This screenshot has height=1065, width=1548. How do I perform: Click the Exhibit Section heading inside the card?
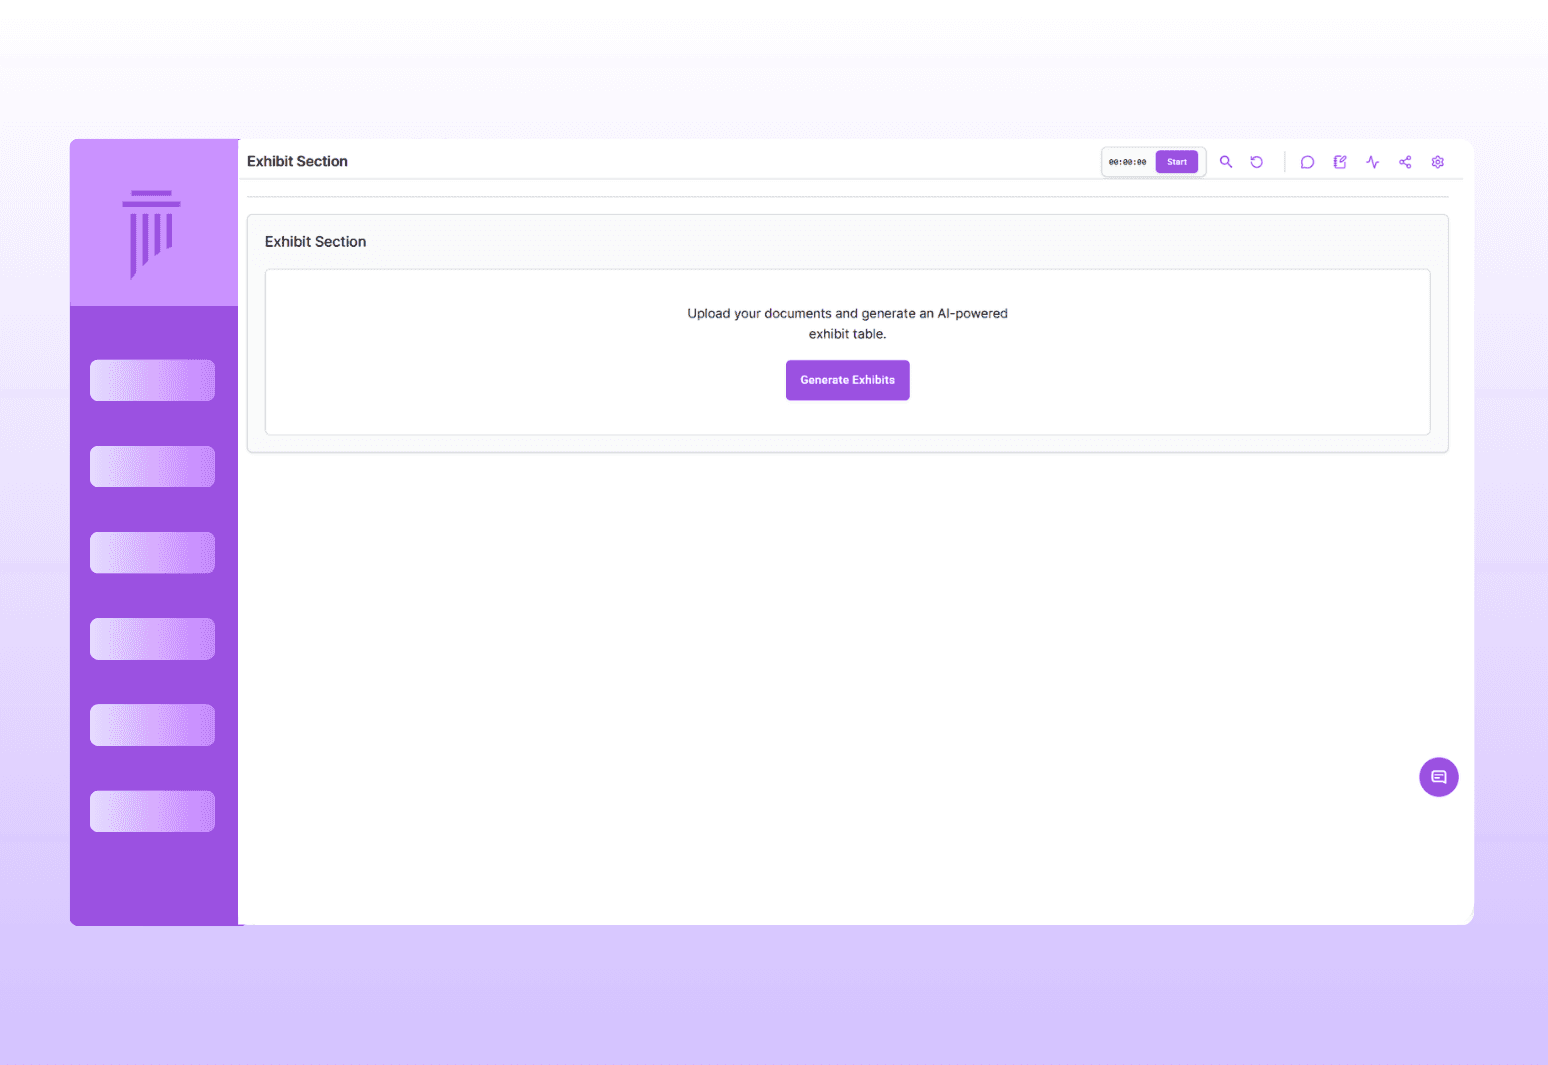tap(315, 242)
